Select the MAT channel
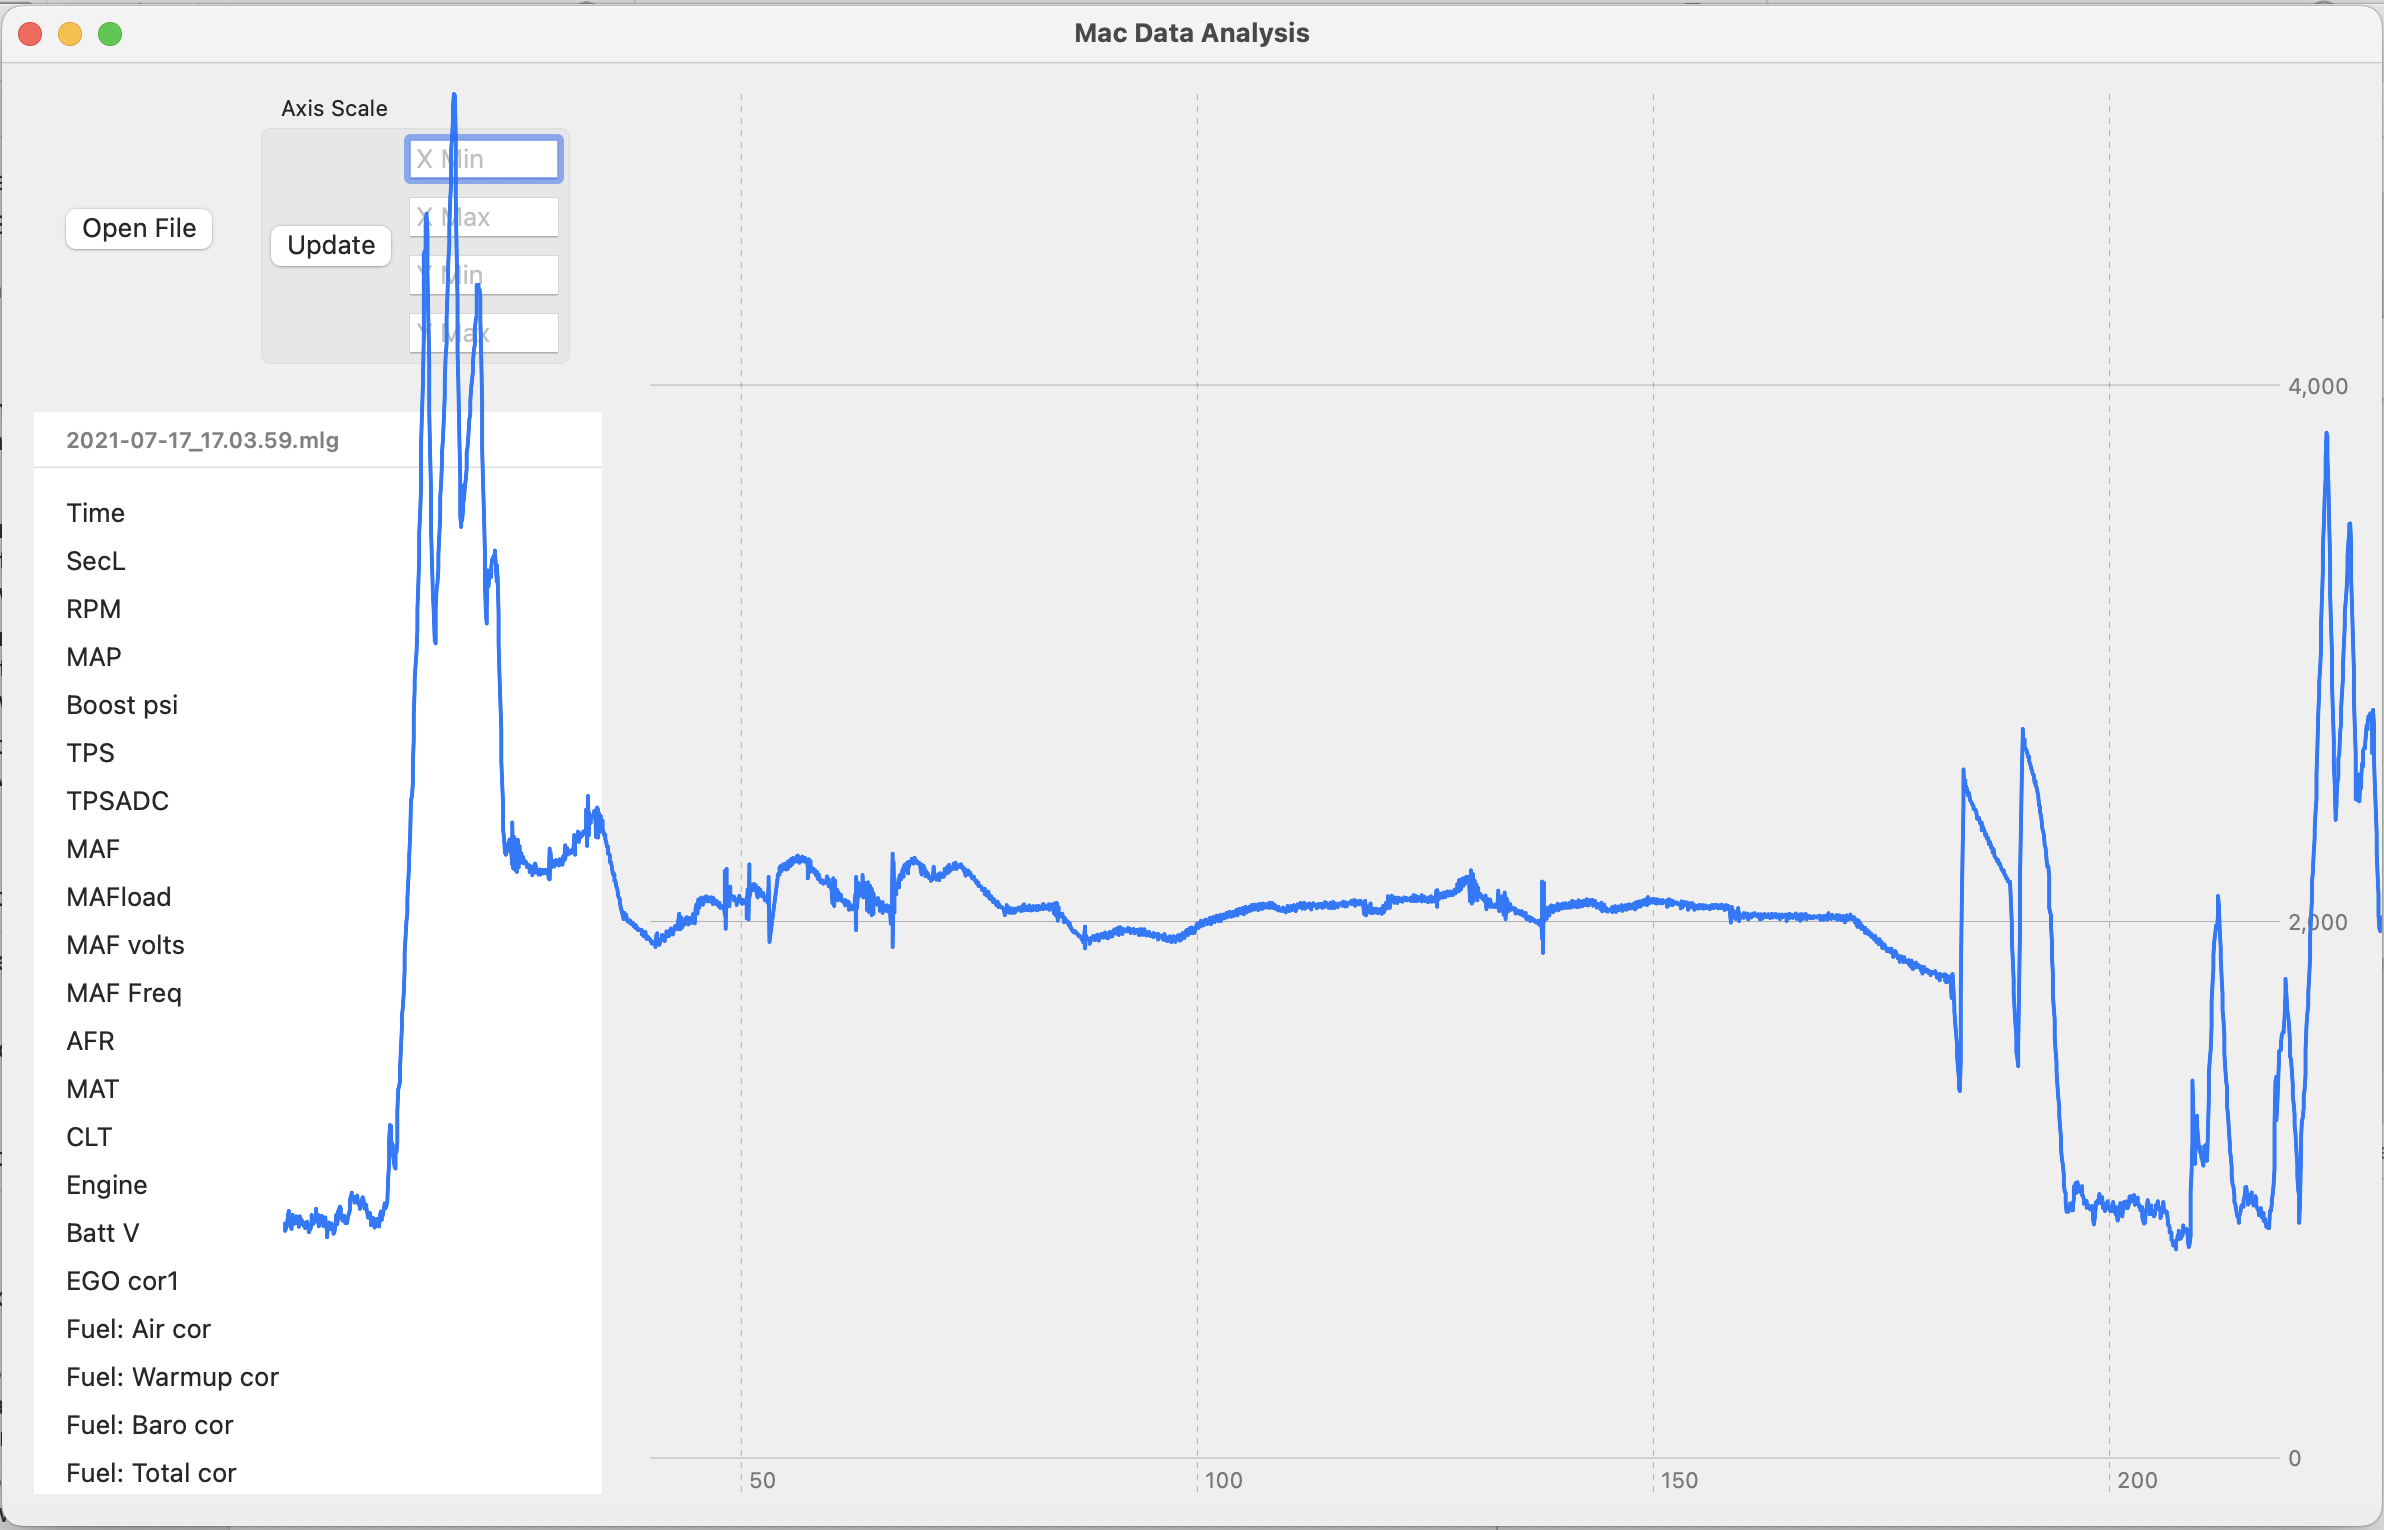 318,1089
